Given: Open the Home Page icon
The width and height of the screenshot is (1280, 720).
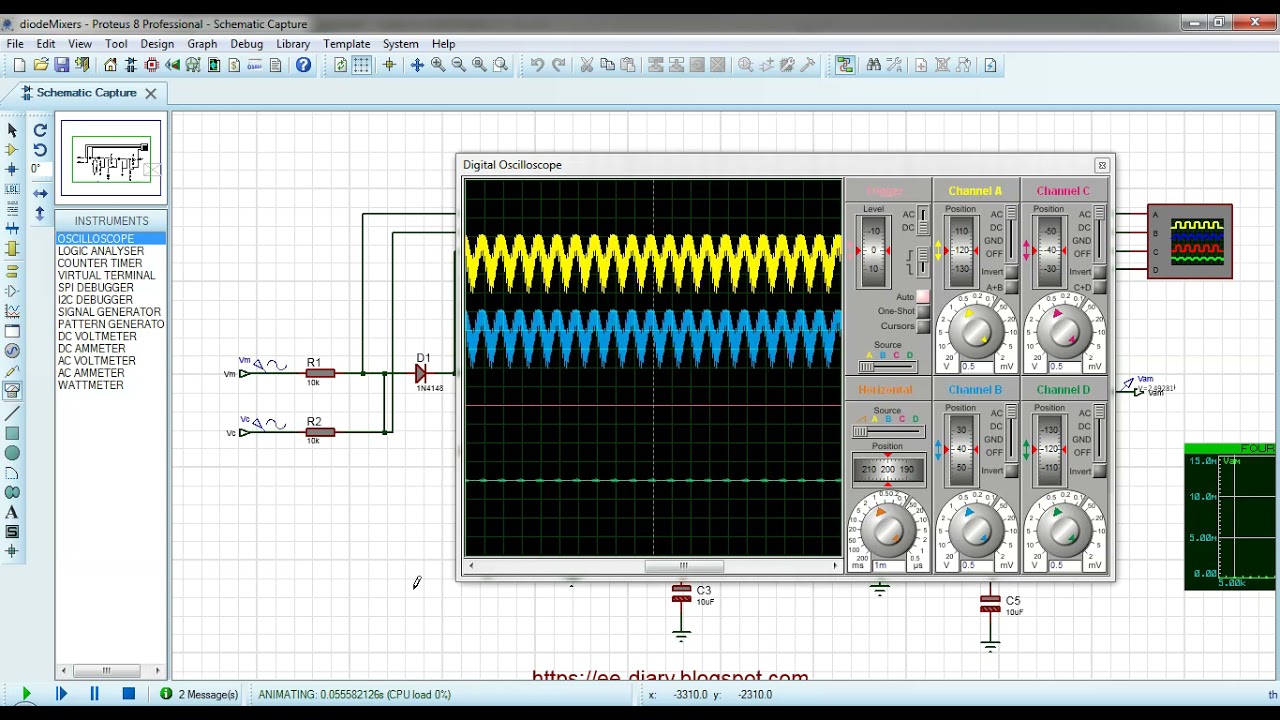Looking at the screenshot, I should [110, 65].
